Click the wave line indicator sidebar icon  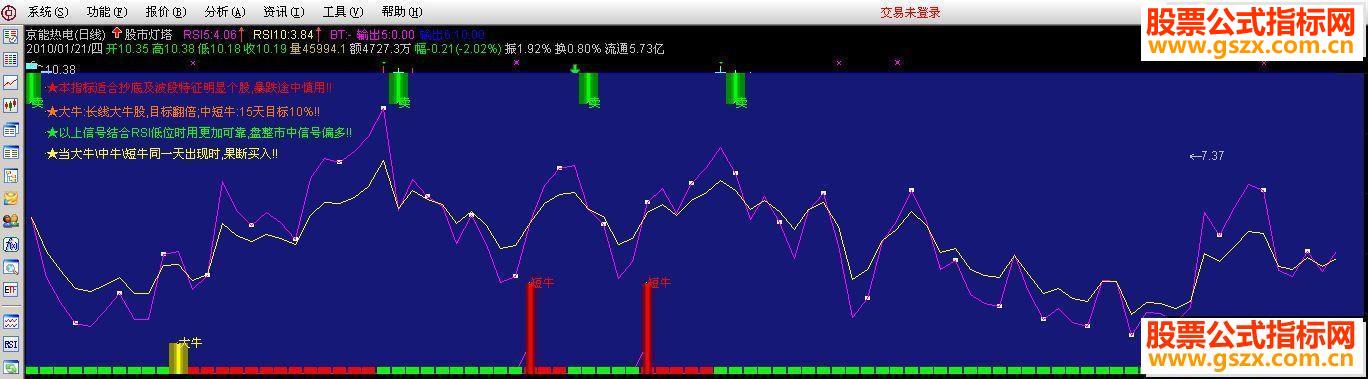(11, 322)
